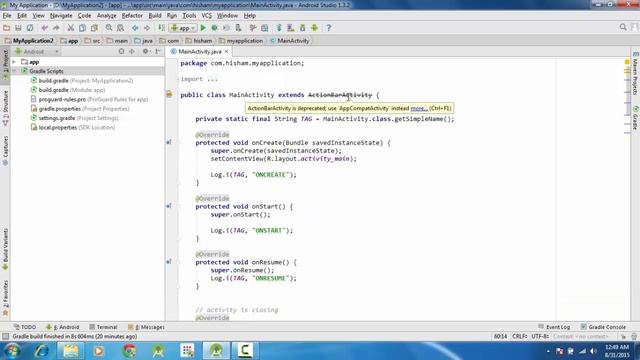The image size is (640, 360).
Task: Open the Build menu
Action: 155,16
